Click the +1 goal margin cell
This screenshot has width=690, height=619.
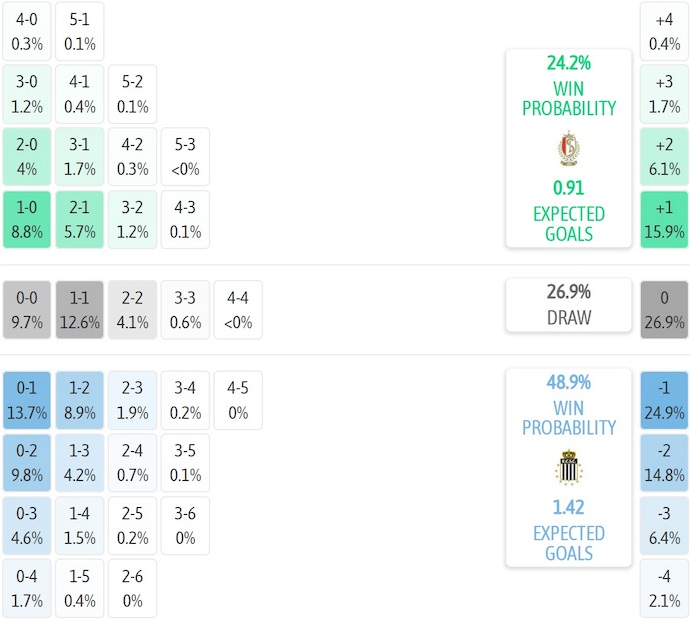[664, 220]
